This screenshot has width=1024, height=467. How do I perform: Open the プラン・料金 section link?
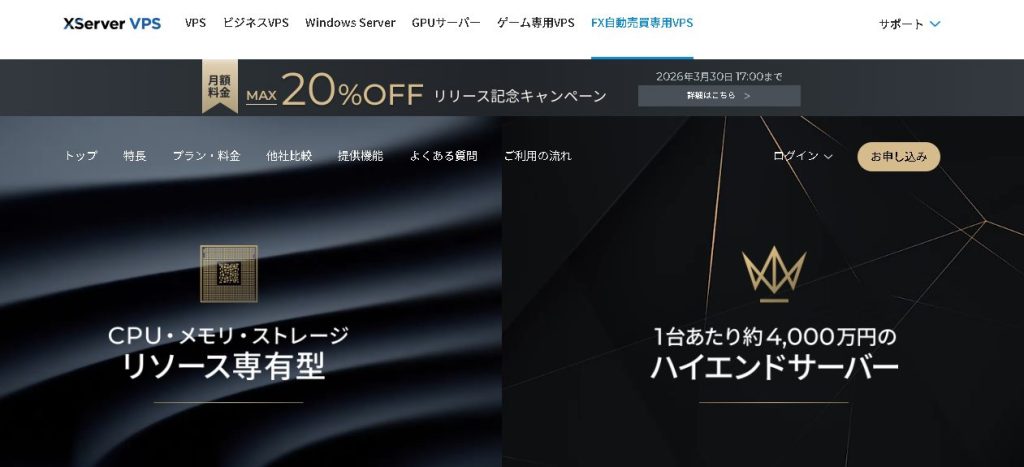click(206, 156)
